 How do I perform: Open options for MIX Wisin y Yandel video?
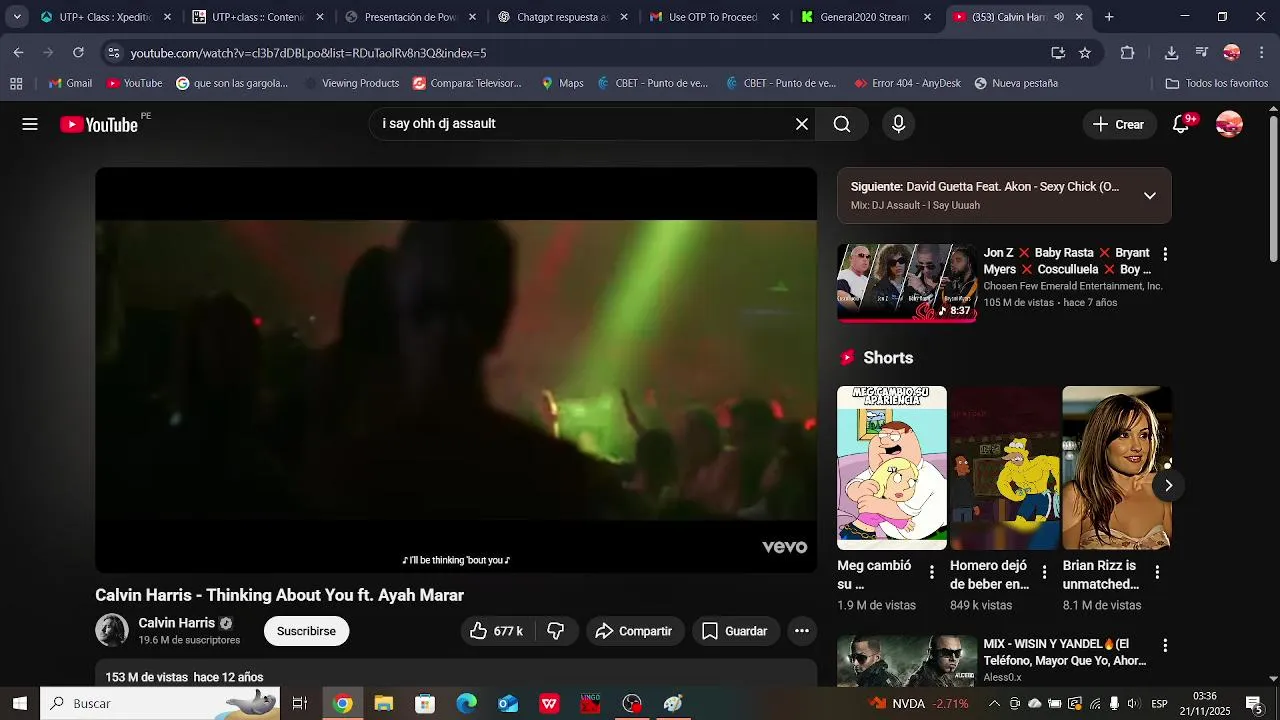[1164, 646]
